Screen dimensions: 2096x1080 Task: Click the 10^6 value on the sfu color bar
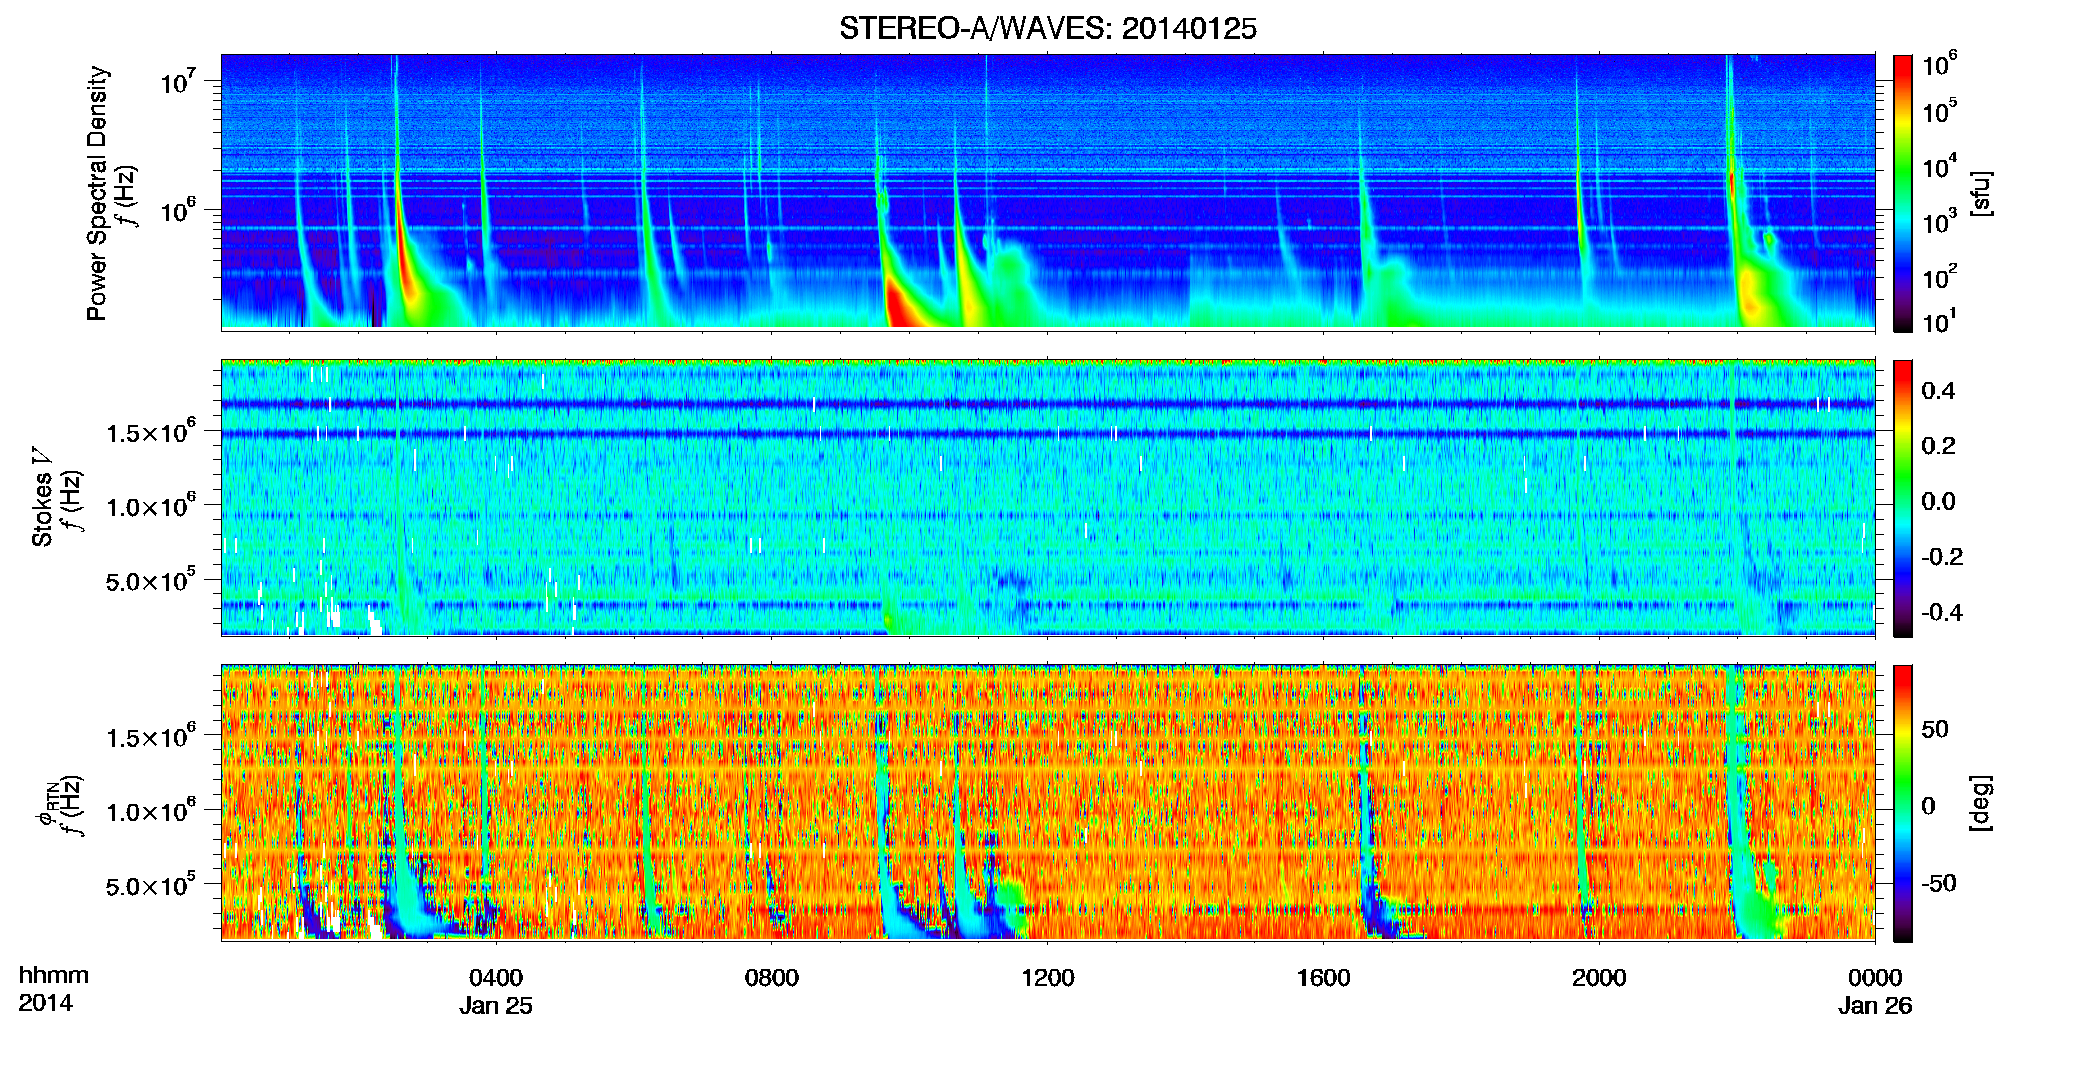point(1940,65)
